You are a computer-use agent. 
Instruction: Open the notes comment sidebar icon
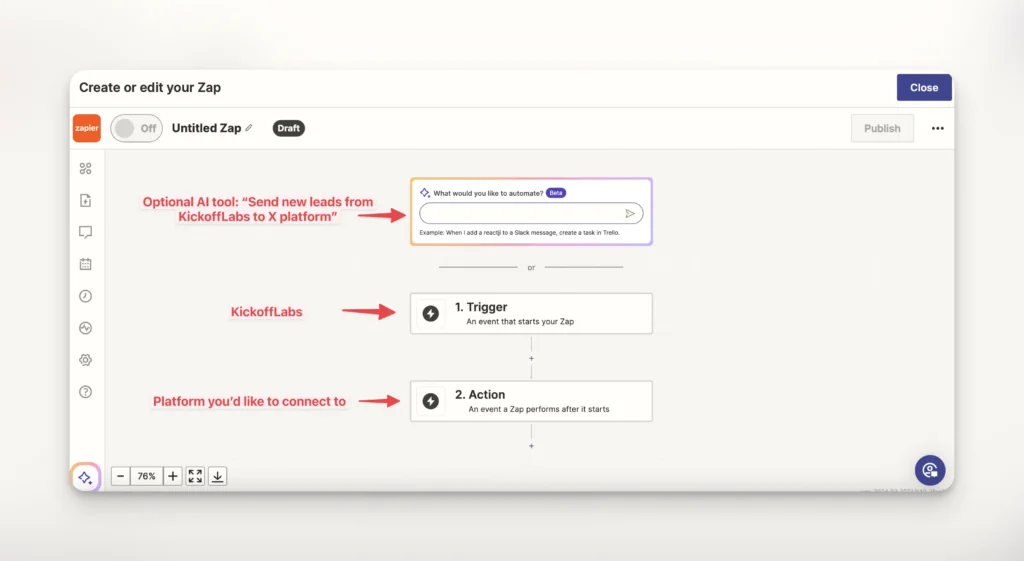coord(86,232)
